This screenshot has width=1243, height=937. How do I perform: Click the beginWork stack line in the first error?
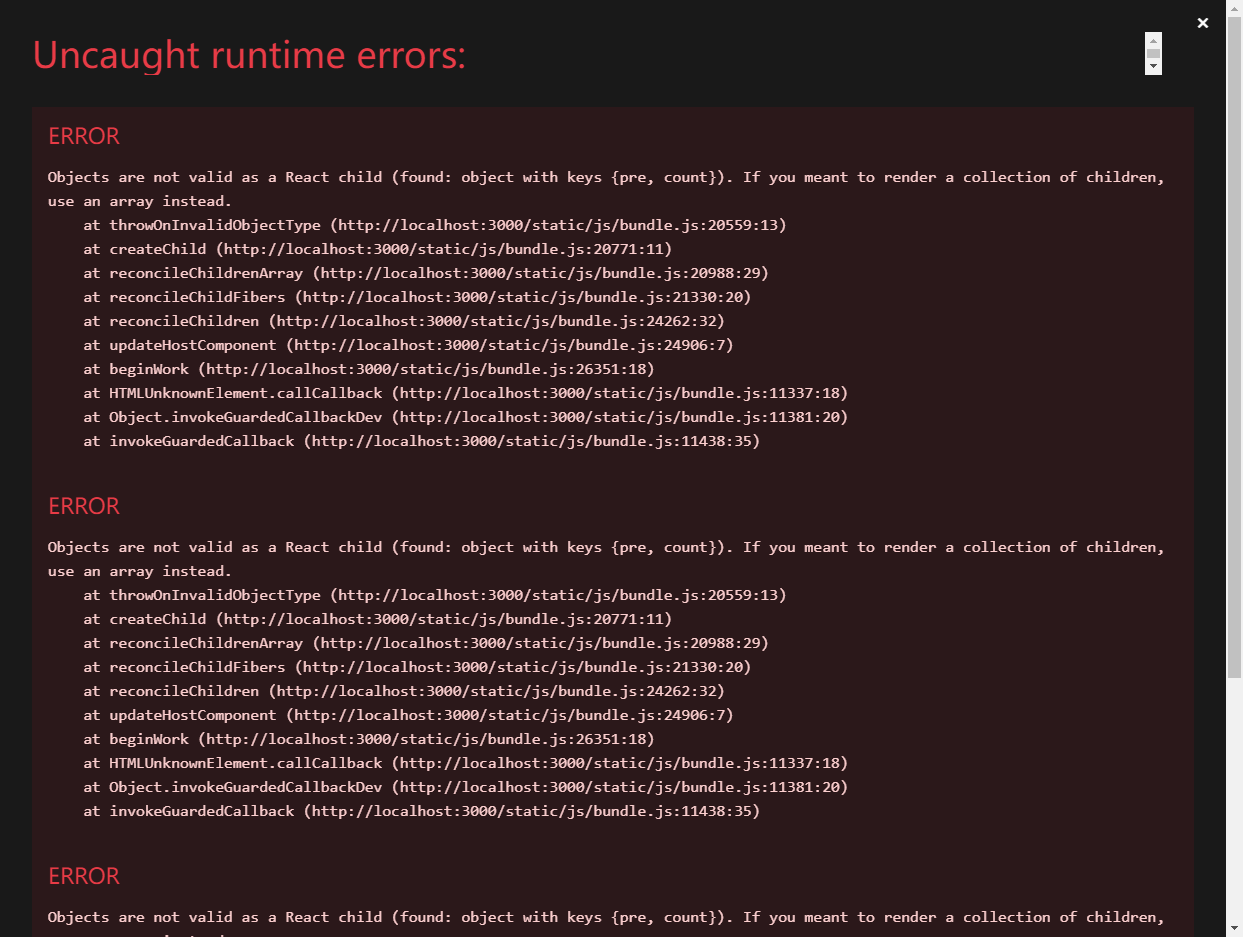[369, 369]
